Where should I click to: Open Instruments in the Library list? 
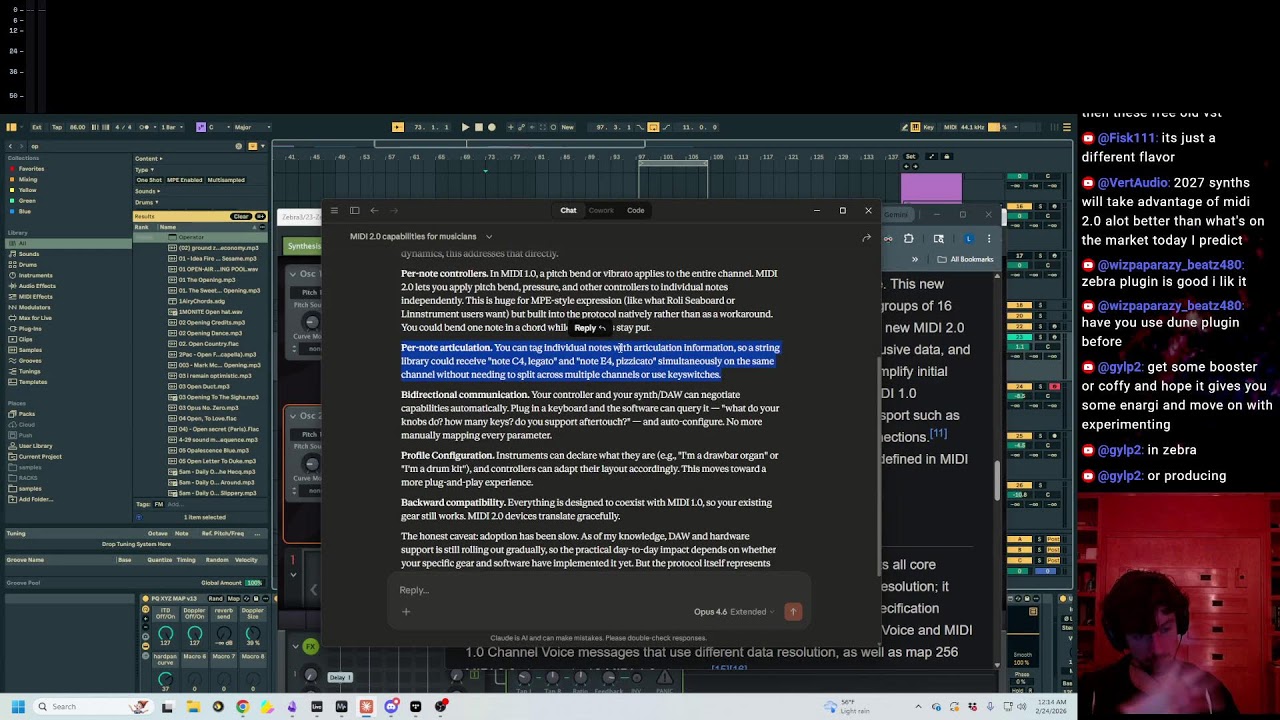coord(35,275)
